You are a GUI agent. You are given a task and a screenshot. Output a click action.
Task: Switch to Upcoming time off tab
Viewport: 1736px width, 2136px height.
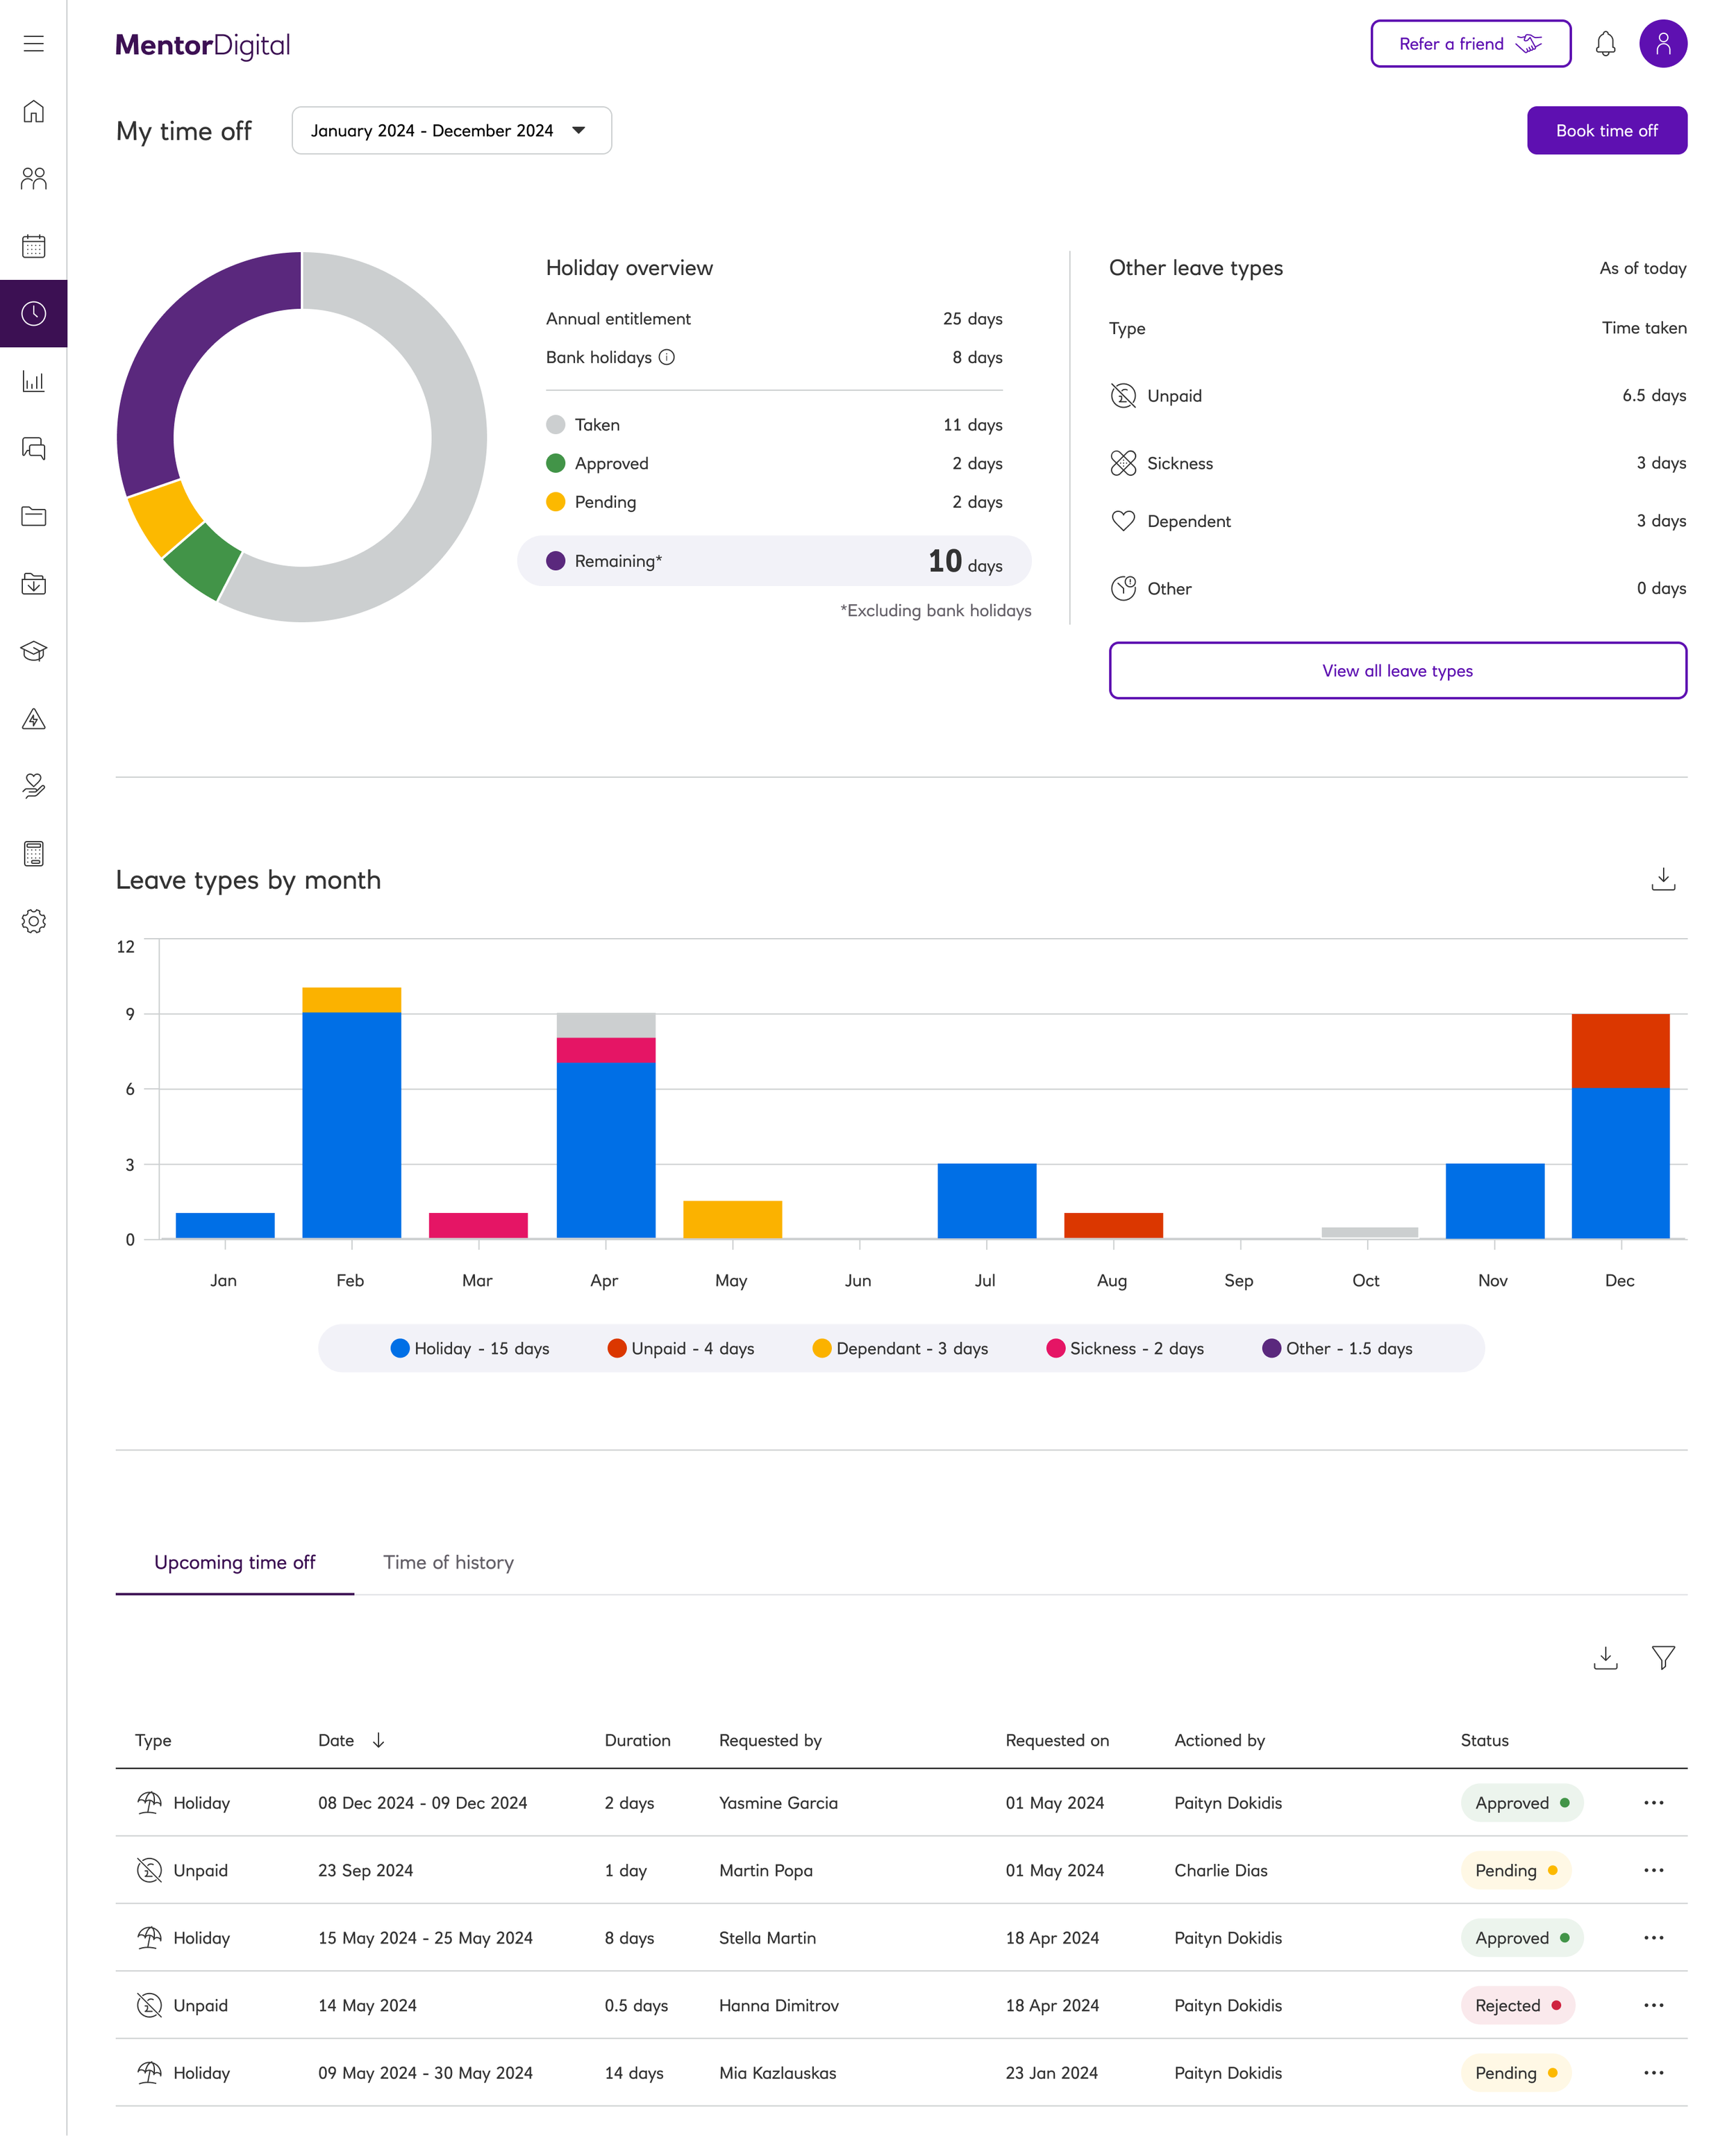tap(235, 1562)
